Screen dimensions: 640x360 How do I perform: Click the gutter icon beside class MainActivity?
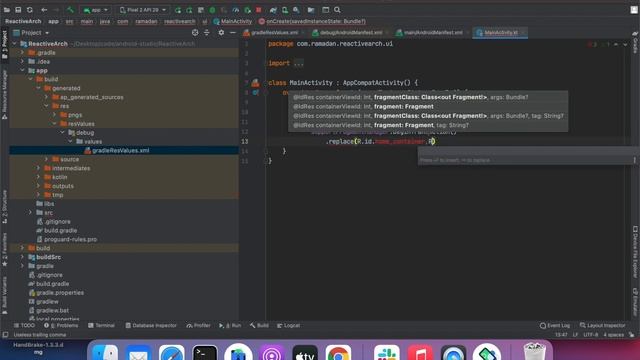[x=256, y=83]
